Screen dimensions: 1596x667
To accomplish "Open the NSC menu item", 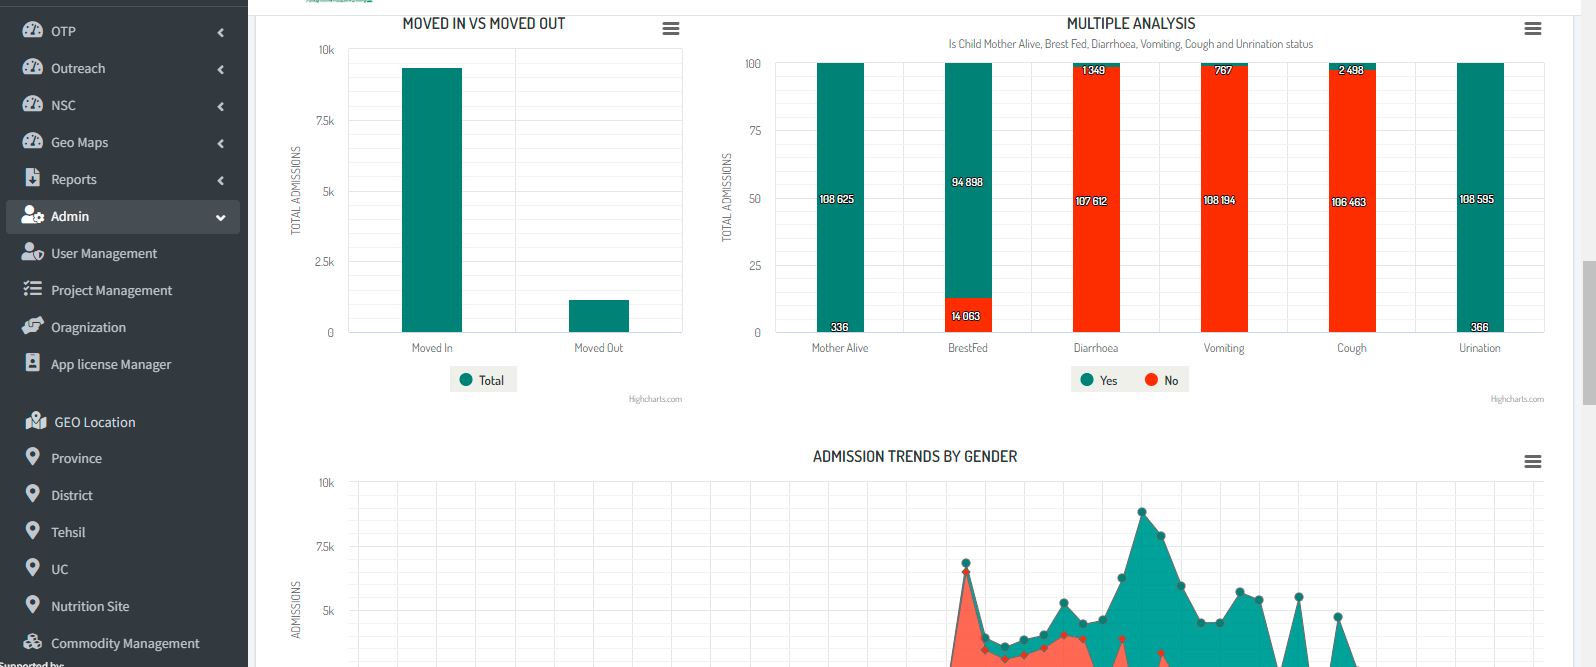I will 123,105.
